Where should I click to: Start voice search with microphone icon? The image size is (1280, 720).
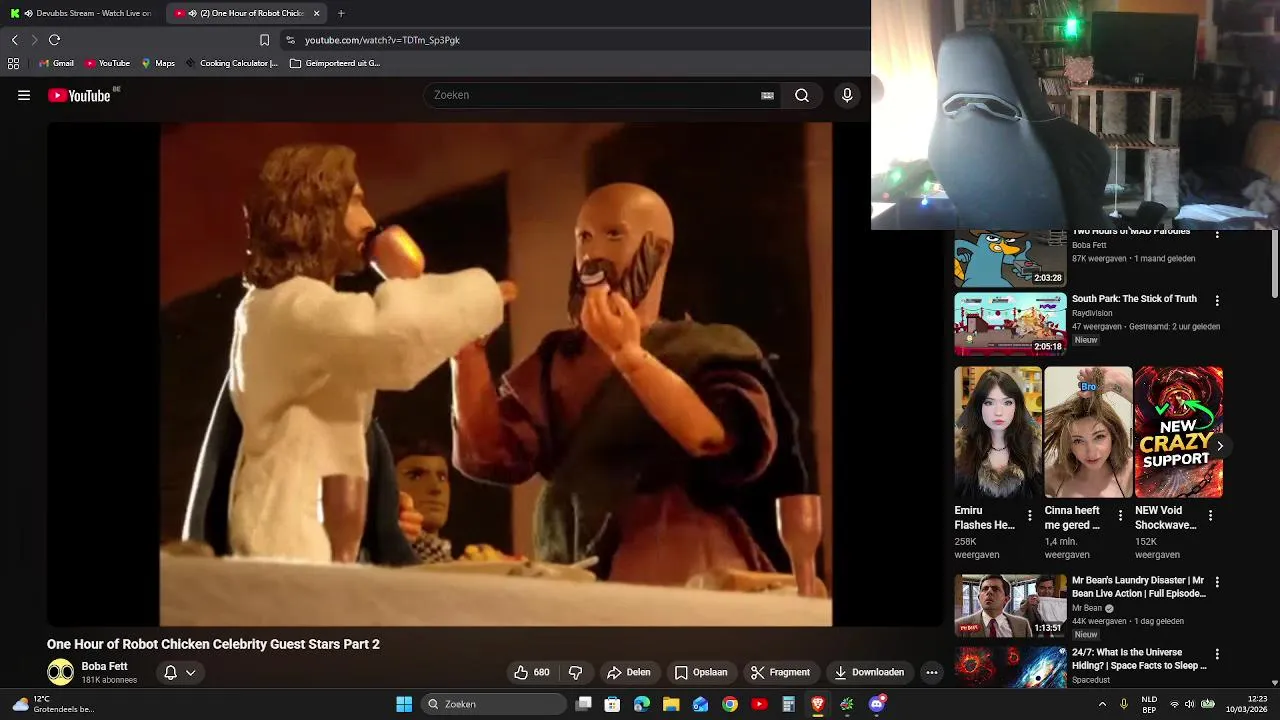pos(847,95)
